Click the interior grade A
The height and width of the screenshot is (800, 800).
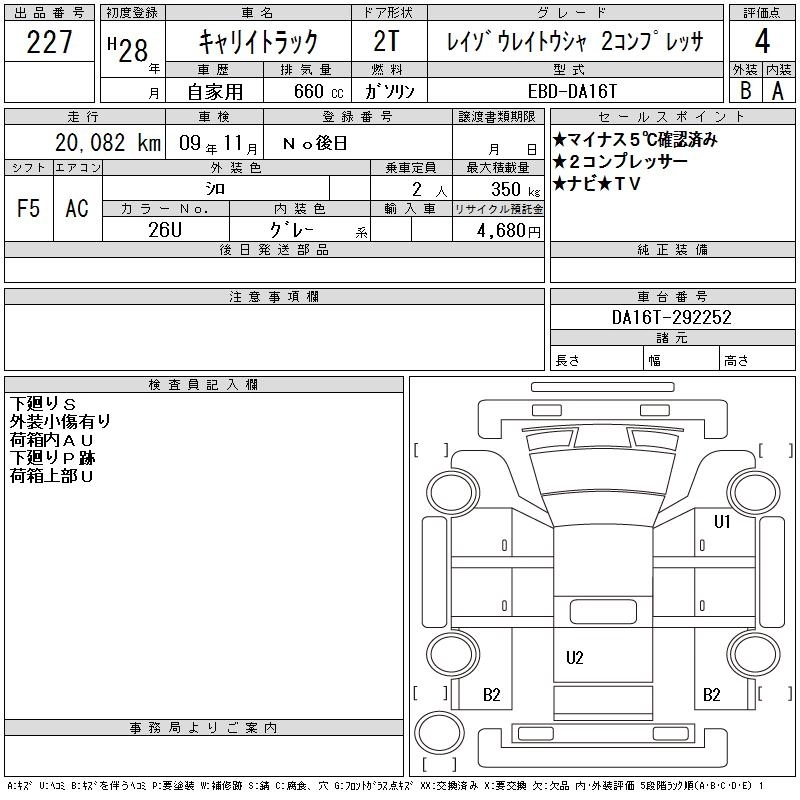click(778, 91)
